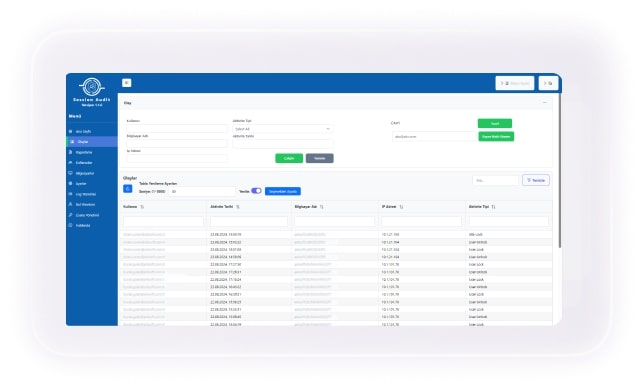Sort table by Kullanıcı column icon
The height and width of the screenshot is (389, 643).
pos(142,207)
